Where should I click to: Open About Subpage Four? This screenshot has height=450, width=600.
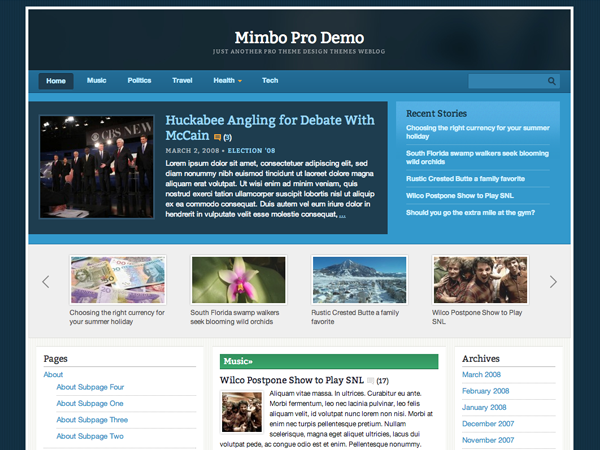pos(90,387)
